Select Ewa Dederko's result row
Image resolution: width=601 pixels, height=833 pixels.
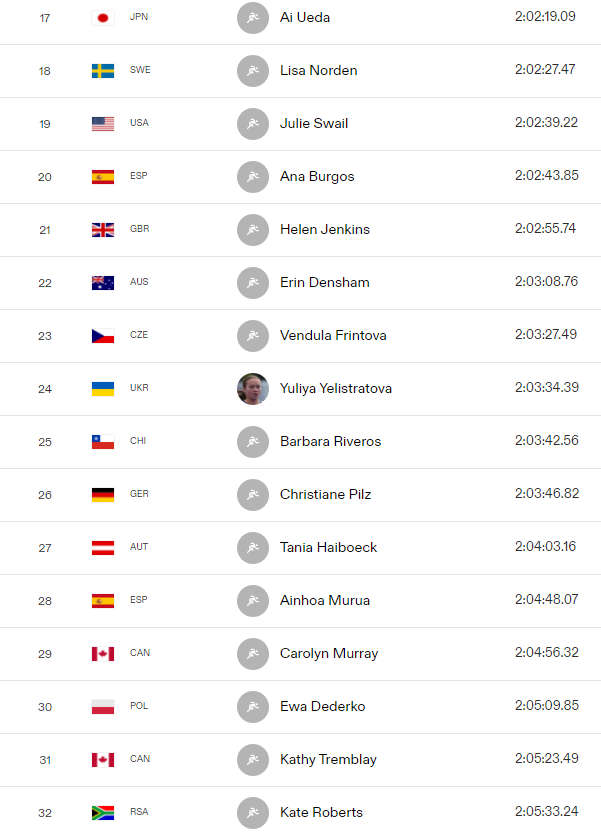click(x=300, y=707)
